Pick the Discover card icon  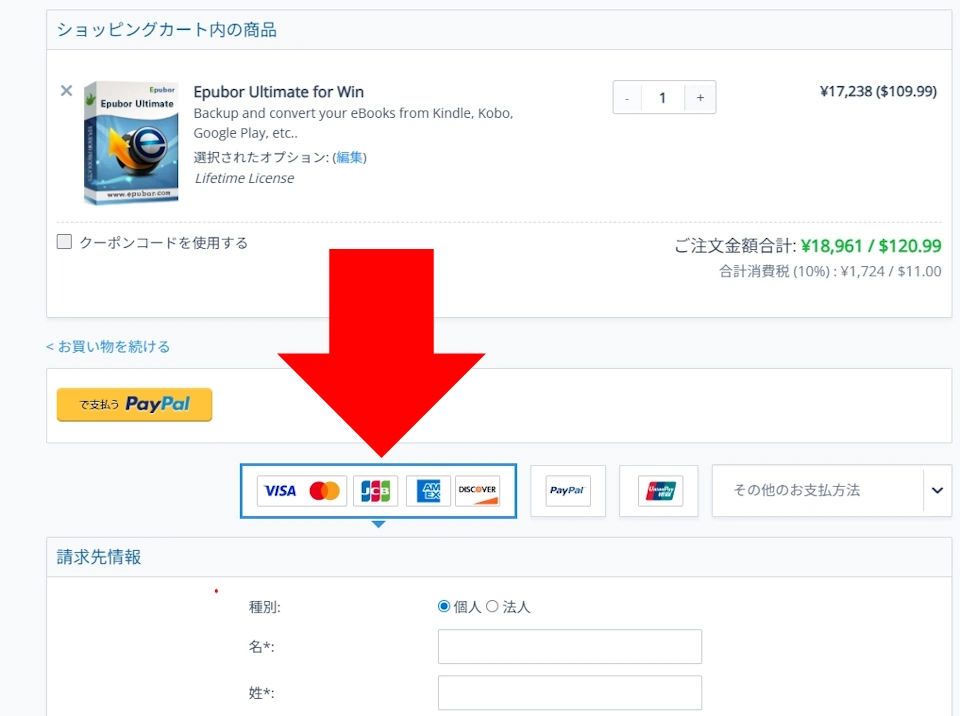click(x=477, y=491)
